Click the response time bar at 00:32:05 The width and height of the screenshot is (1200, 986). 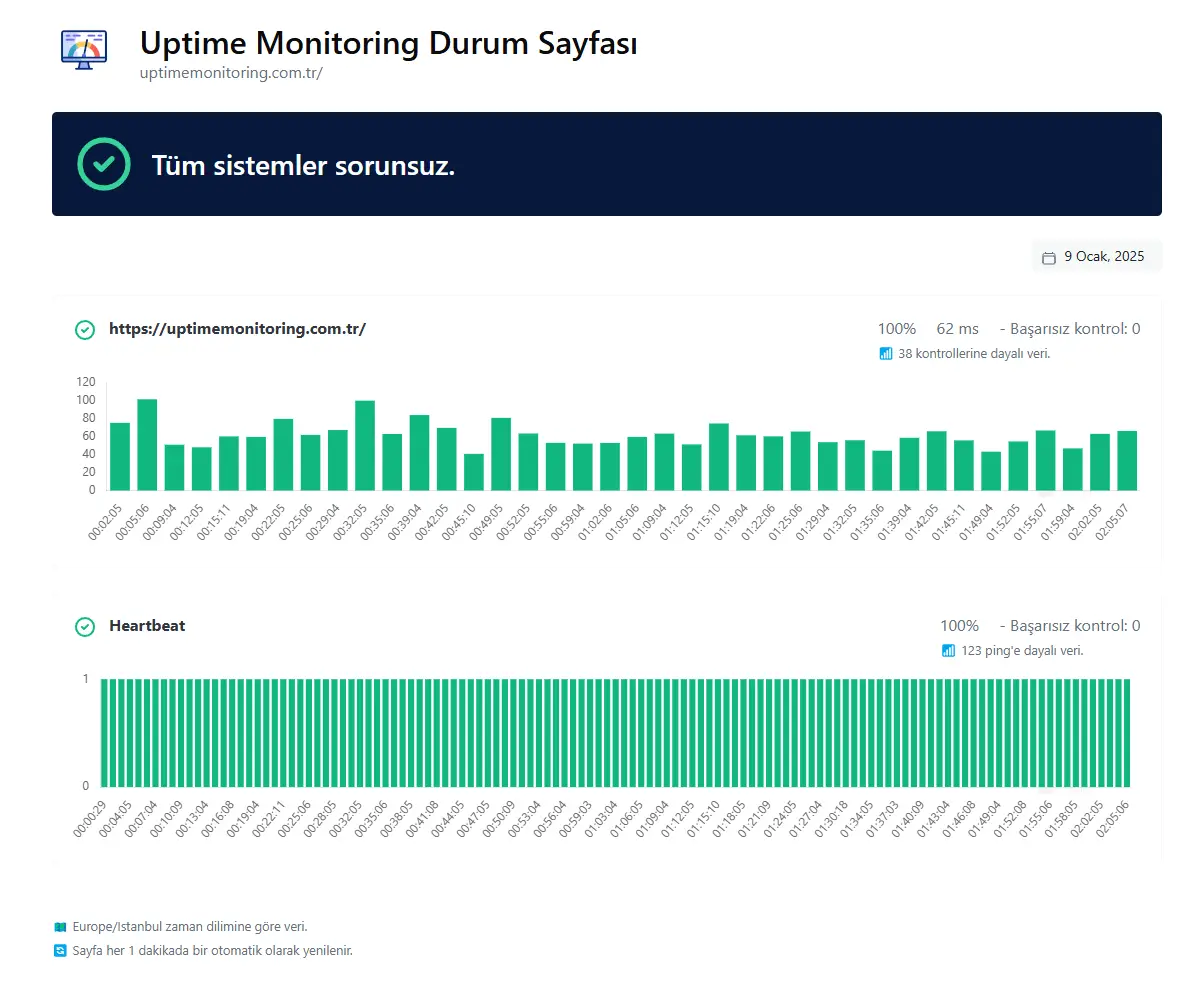tap(365, 446)
